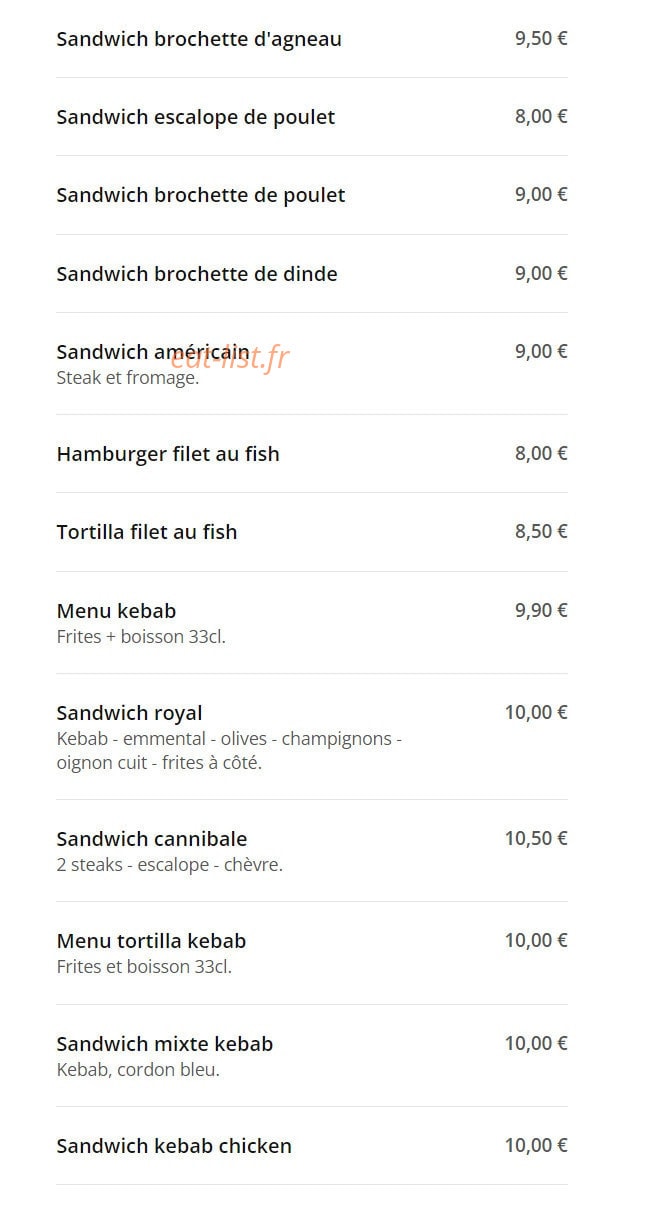The image size is (648, 1214).
Task: Open Tortilla filet au fish item
Action: (x=311, y=532)
